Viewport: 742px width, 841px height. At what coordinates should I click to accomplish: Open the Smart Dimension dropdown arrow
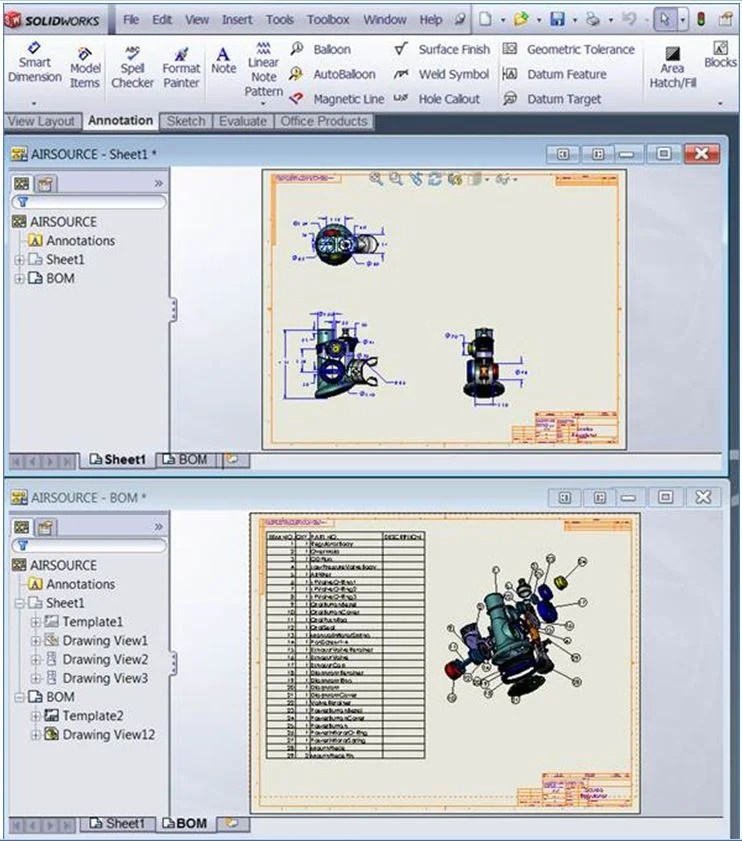click(x=34, y=102)
